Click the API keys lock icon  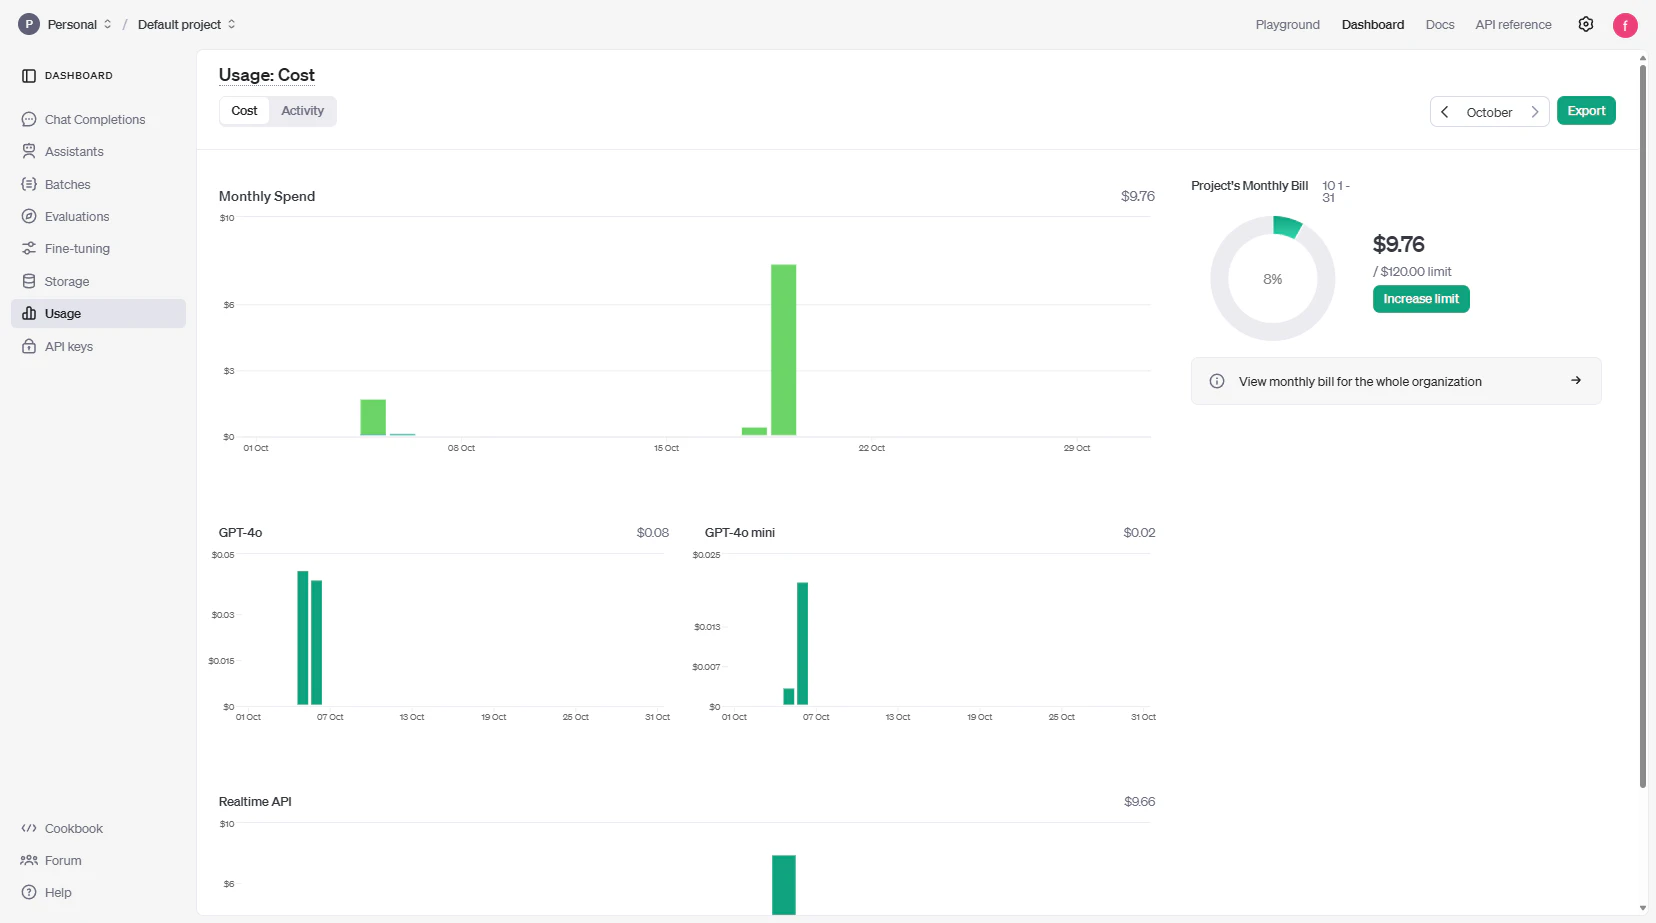tap(29, 347)
